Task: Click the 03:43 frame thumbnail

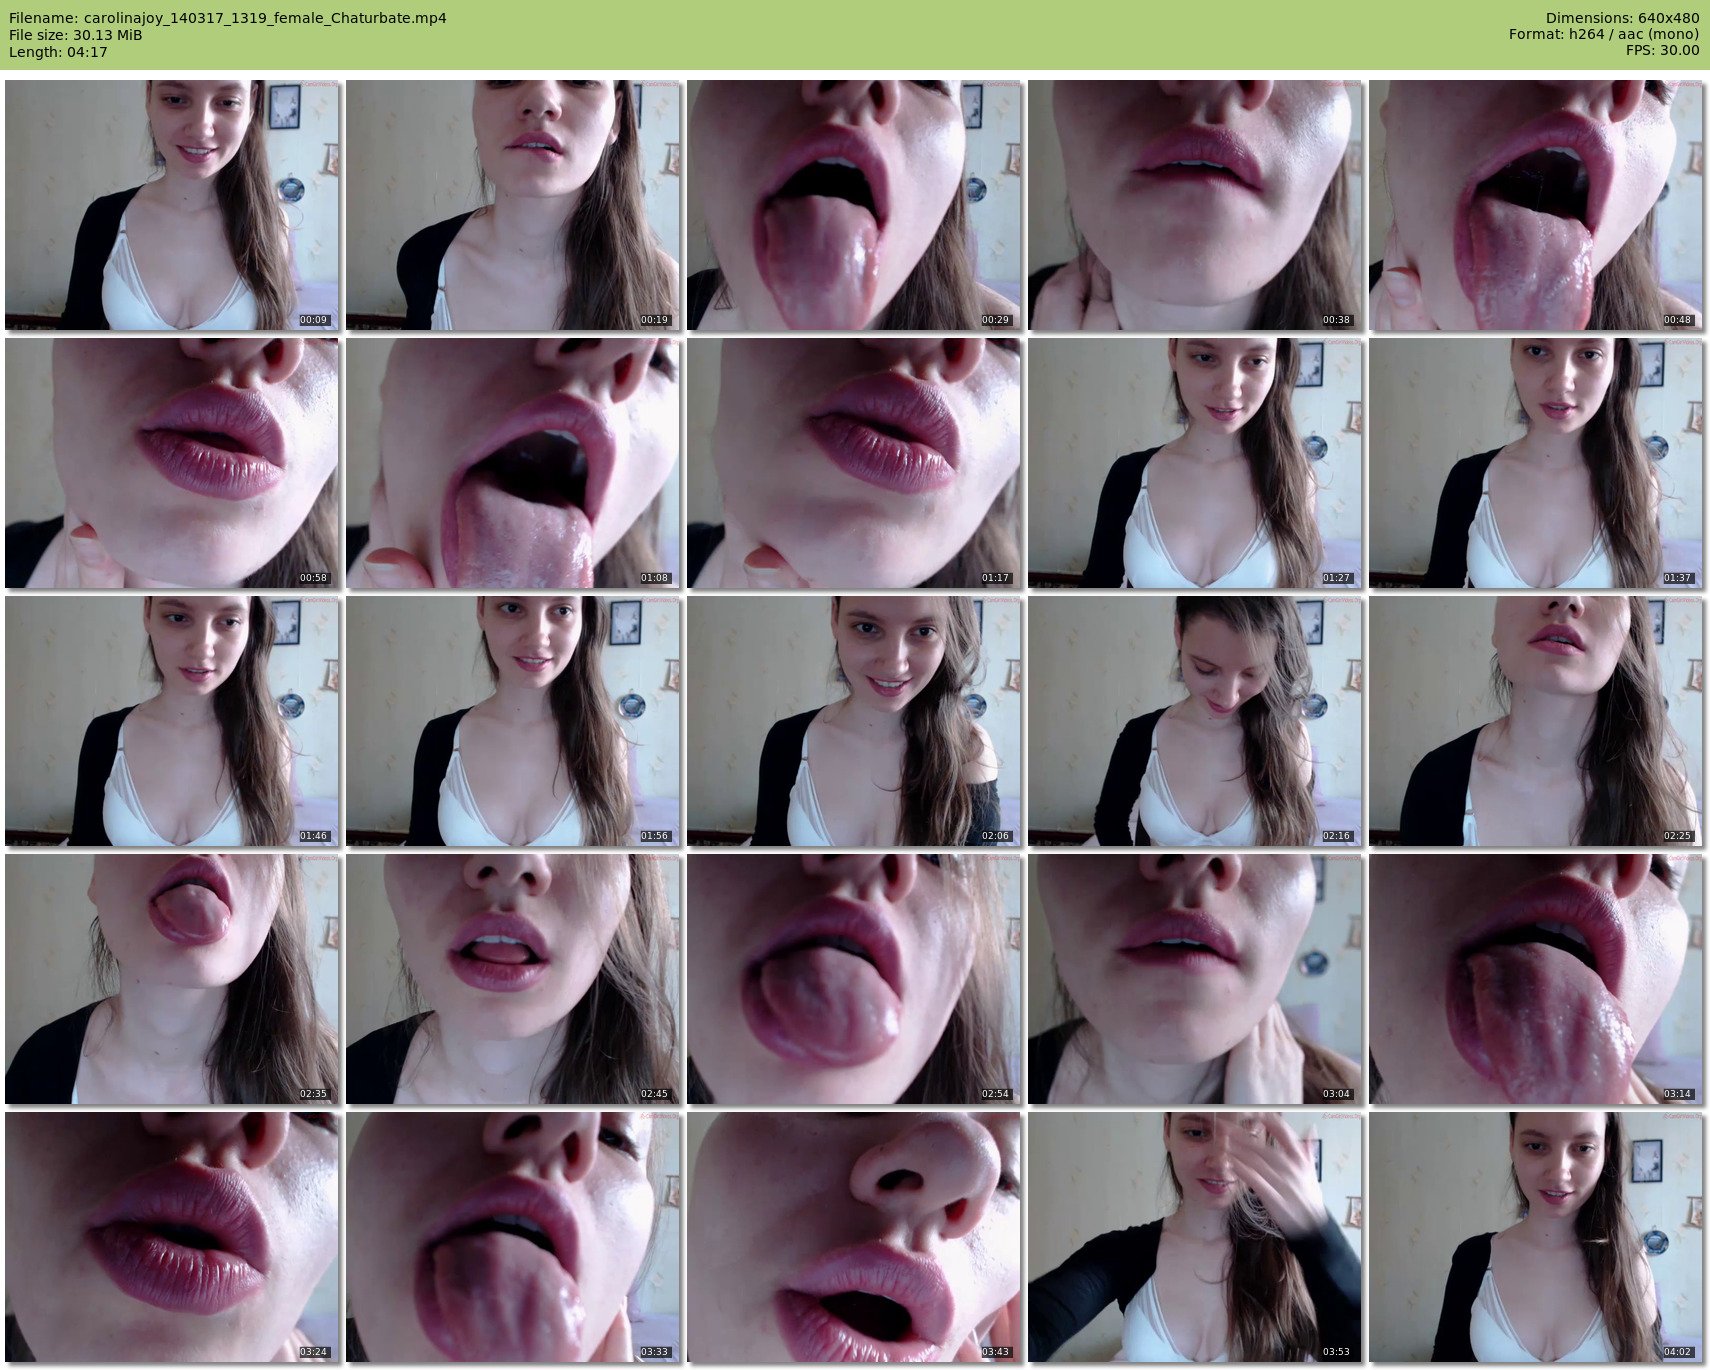Action: (854, 1237)
